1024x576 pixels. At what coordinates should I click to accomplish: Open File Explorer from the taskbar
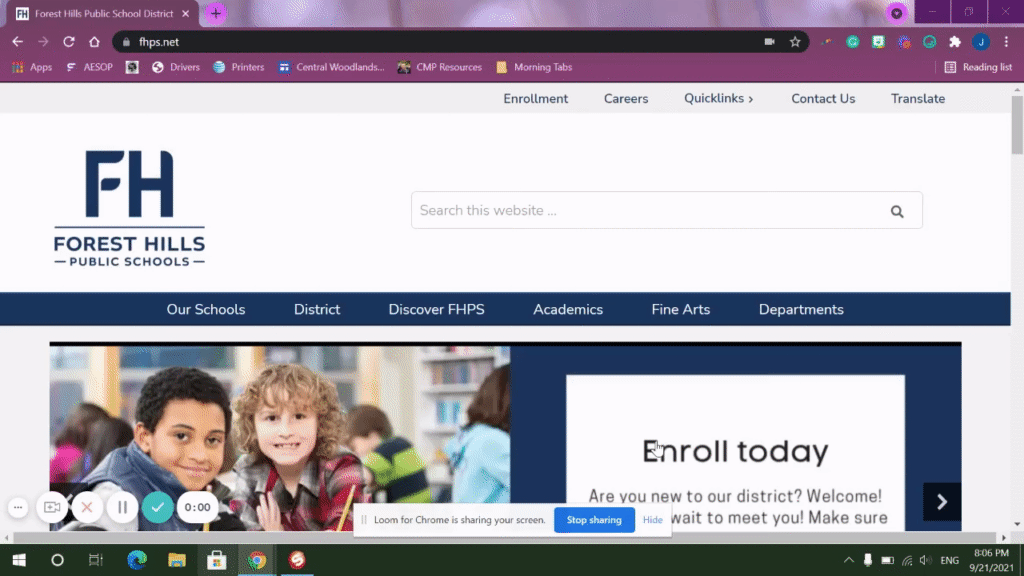click(x=177, y=560)
